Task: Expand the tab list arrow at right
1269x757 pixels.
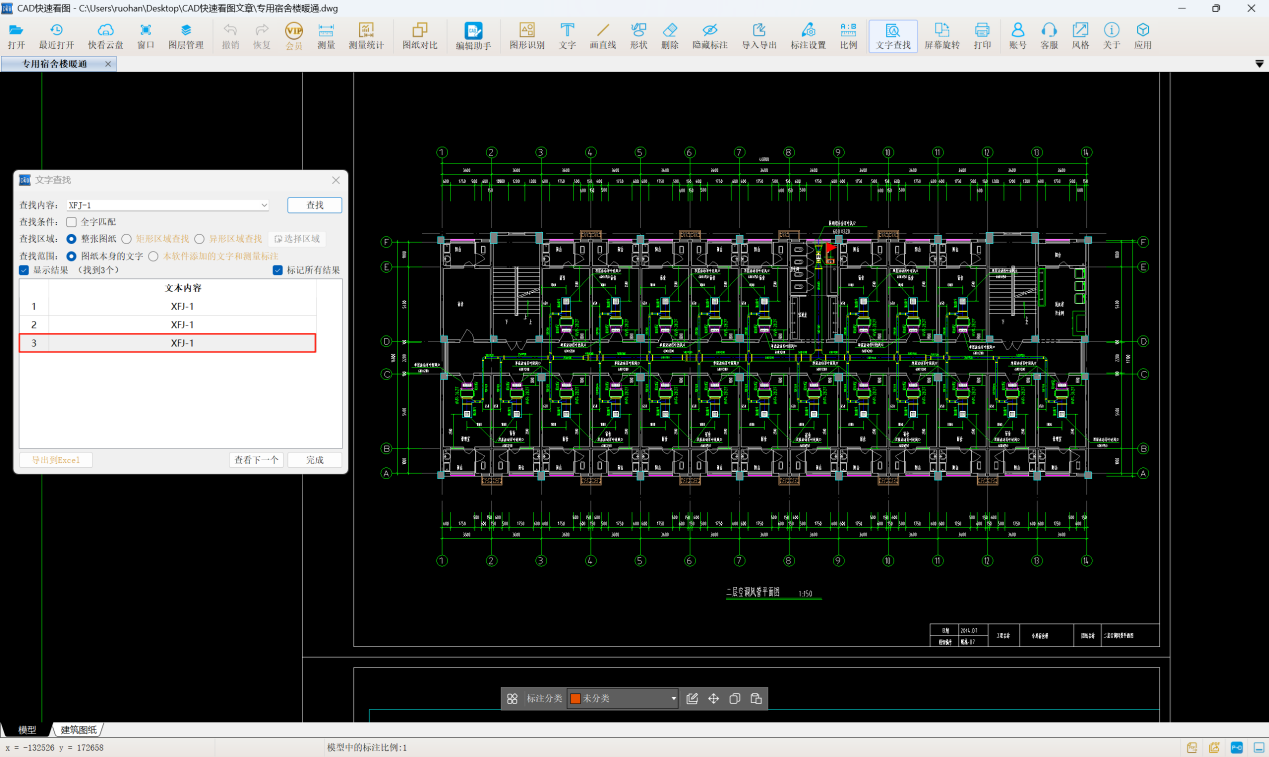Action: 1259,64
